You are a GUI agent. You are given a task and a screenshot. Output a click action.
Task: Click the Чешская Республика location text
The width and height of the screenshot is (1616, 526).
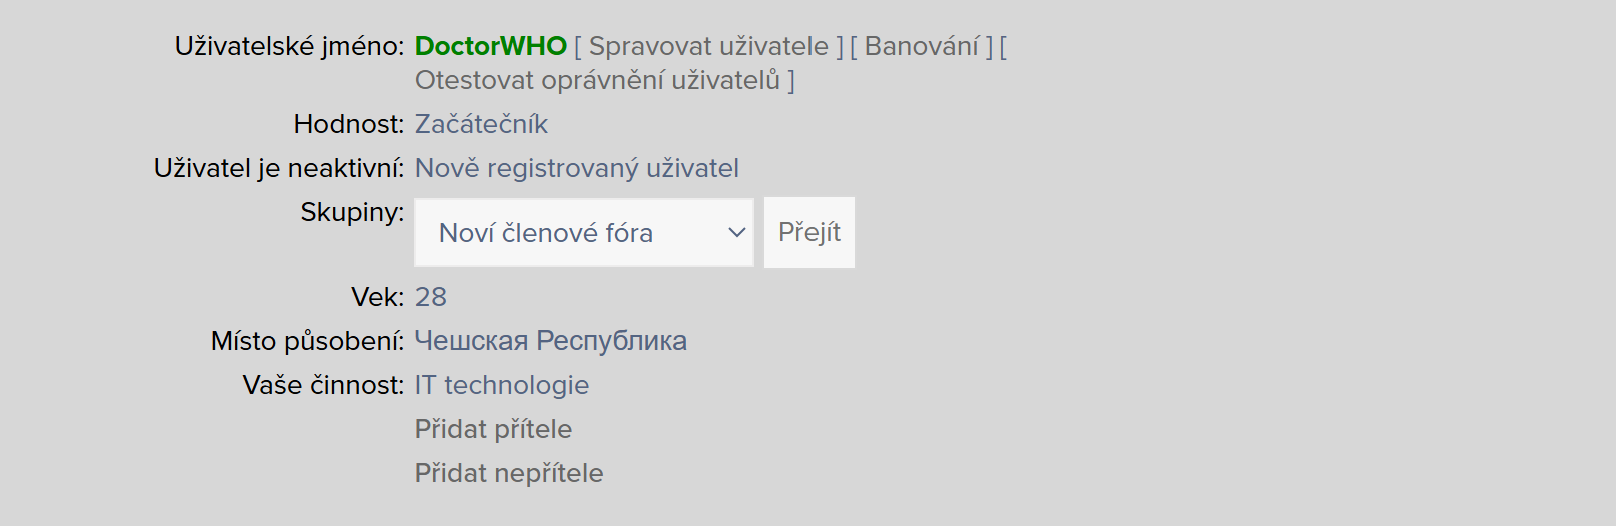[550, 341]
